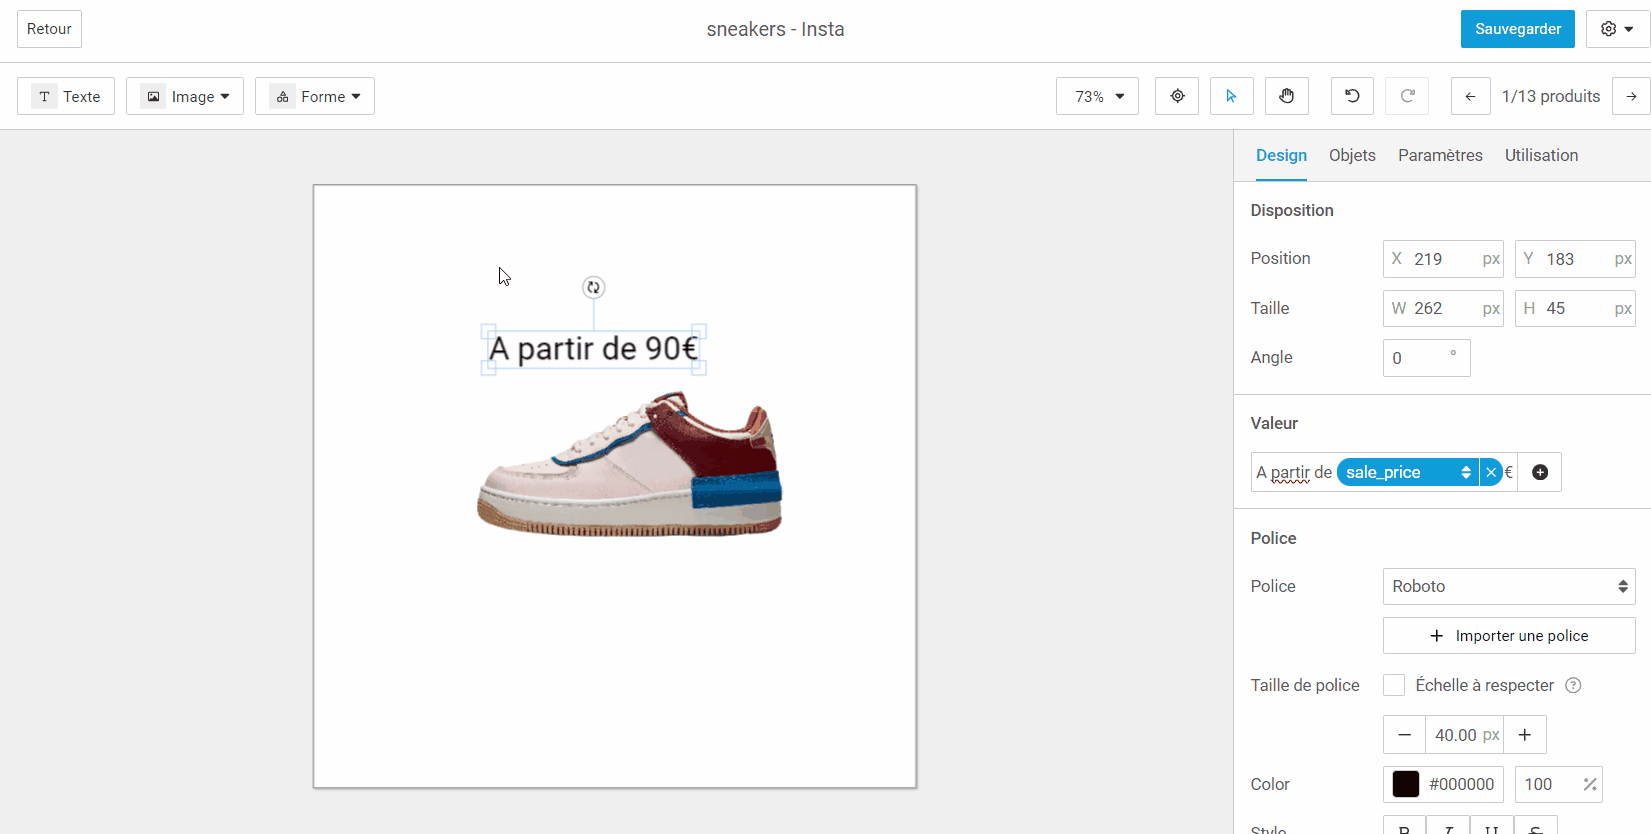Remove the sale_price variable tag

click(1491, 472)
